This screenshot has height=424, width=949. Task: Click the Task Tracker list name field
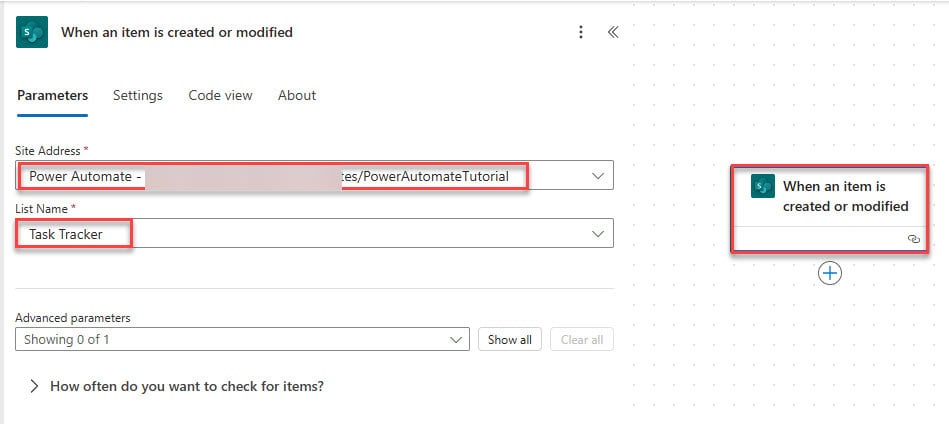click(x=314, y=234)
